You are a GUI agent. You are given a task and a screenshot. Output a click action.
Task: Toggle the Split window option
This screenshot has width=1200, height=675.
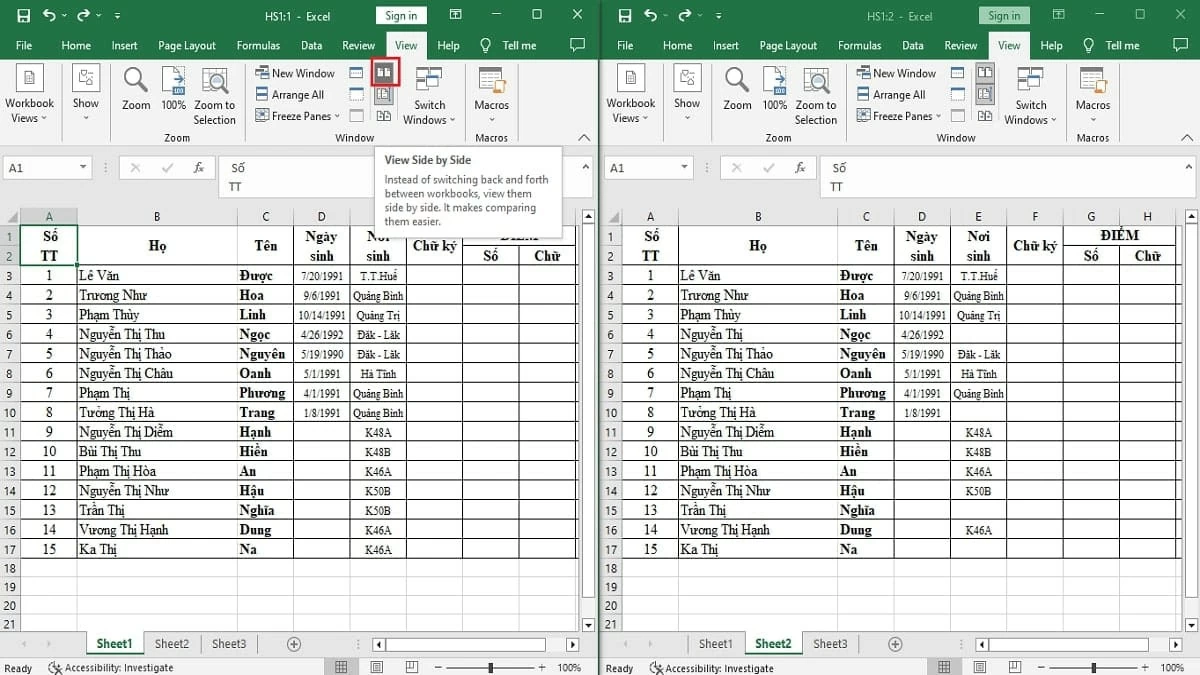pyautogui.click(x=356, y=72)
